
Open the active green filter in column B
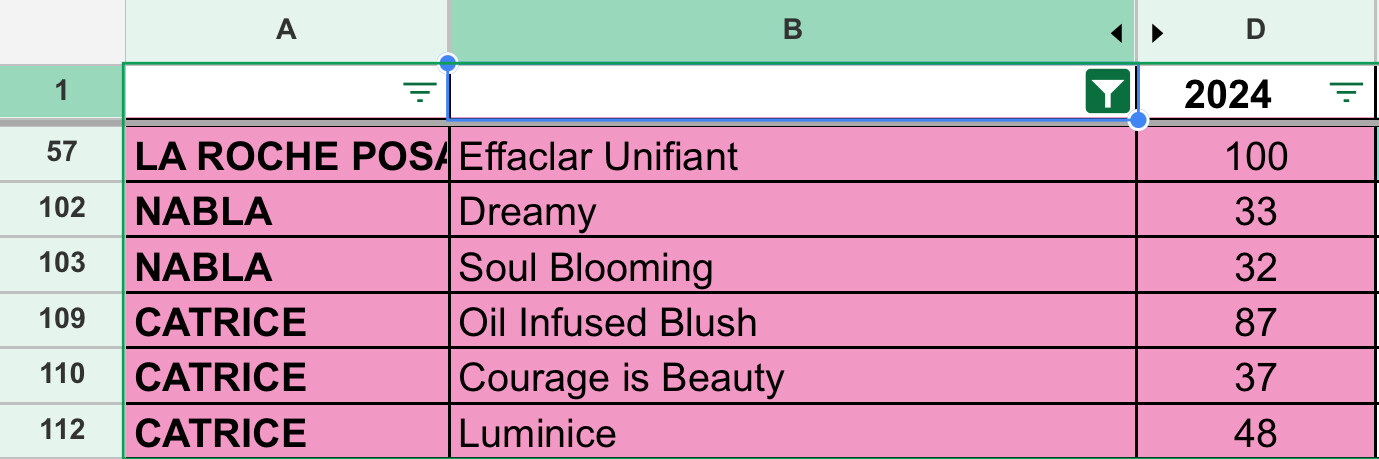click(x=1107, y=94)
